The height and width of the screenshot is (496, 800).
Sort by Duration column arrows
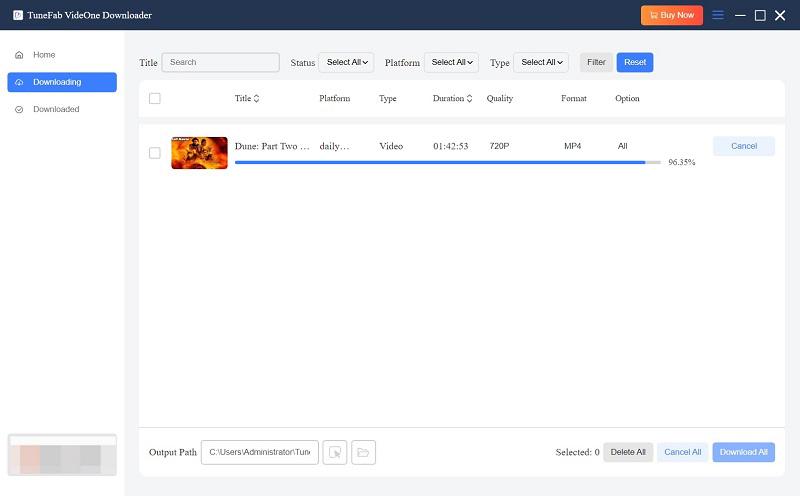pos(469,98)
